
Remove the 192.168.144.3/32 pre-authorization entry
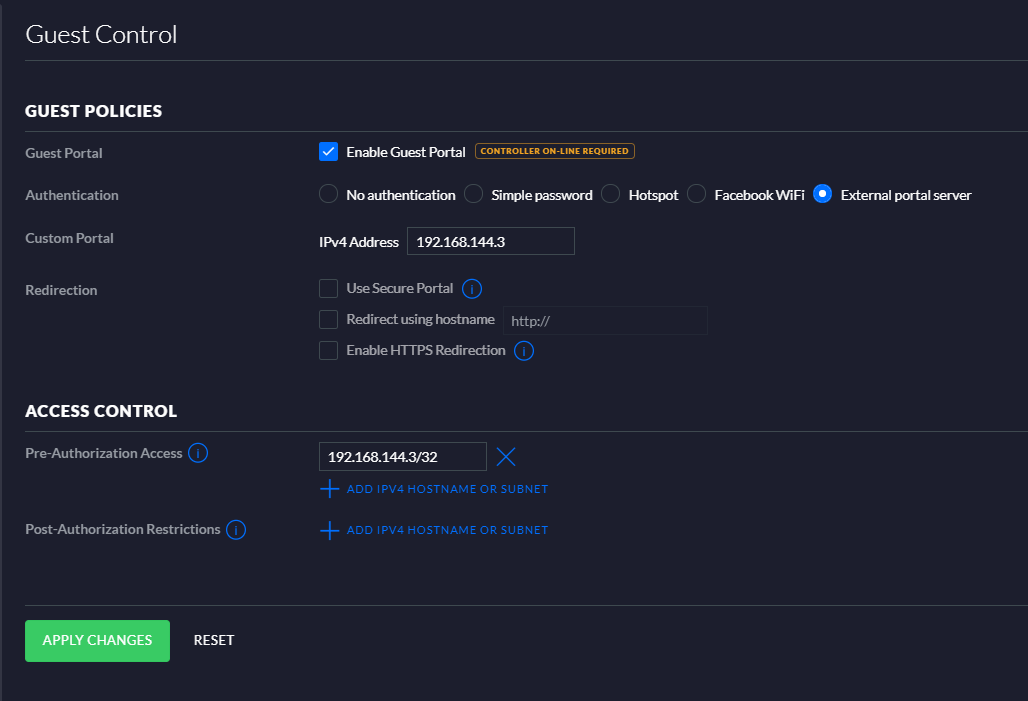(x=506, y=456)
